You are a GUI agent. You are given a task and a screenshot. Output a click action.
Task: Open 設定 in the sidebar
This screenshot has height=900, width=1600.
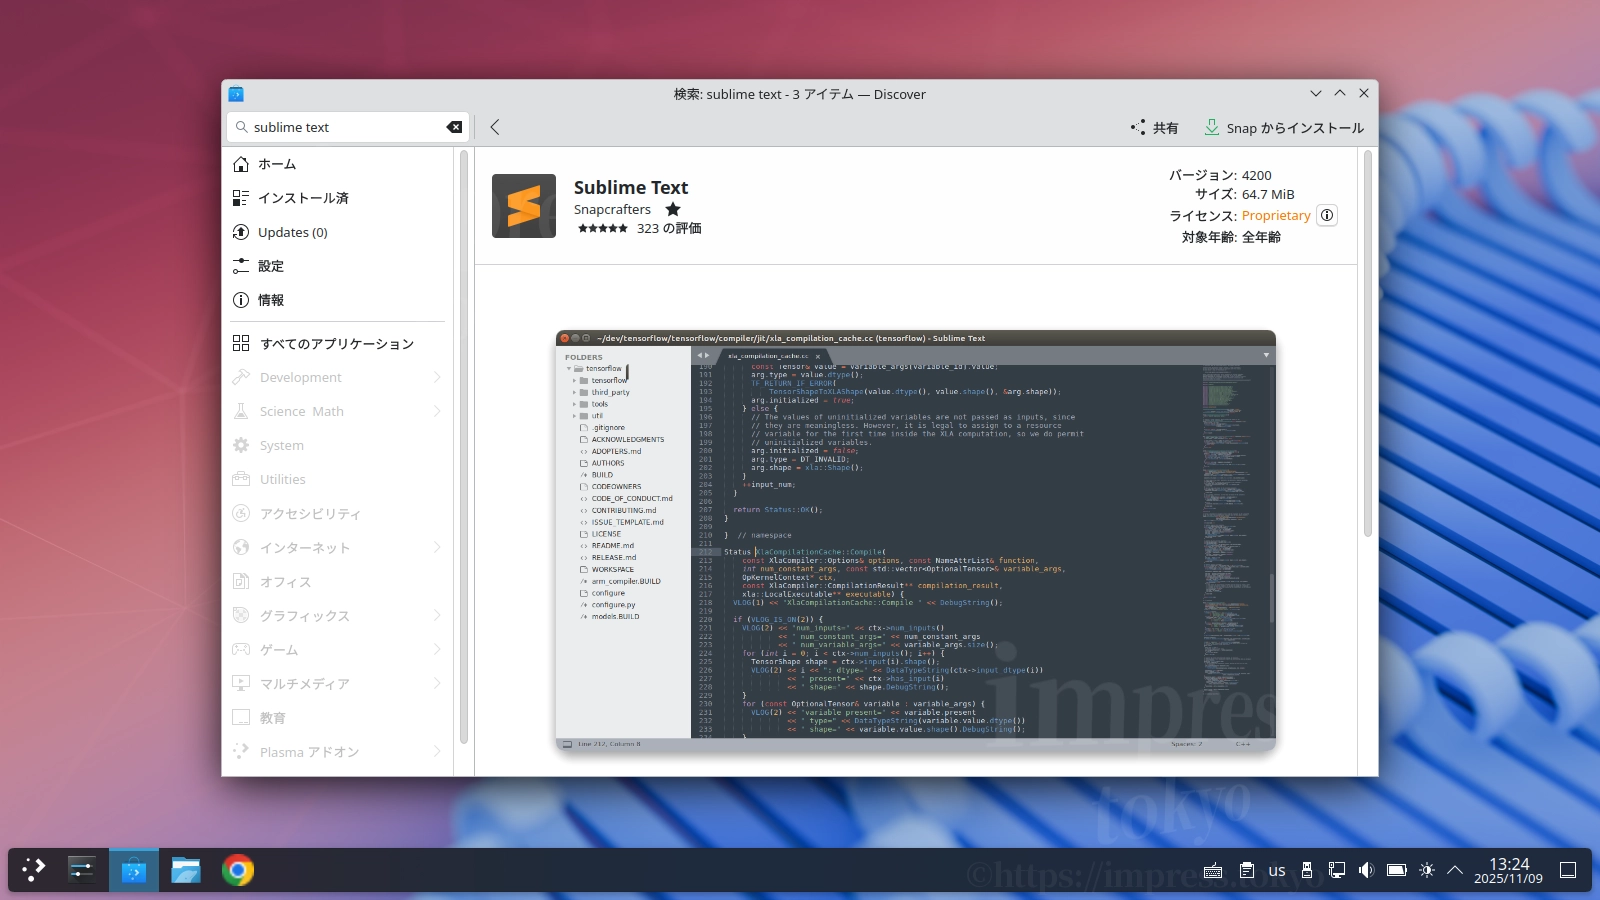point(338,266)
